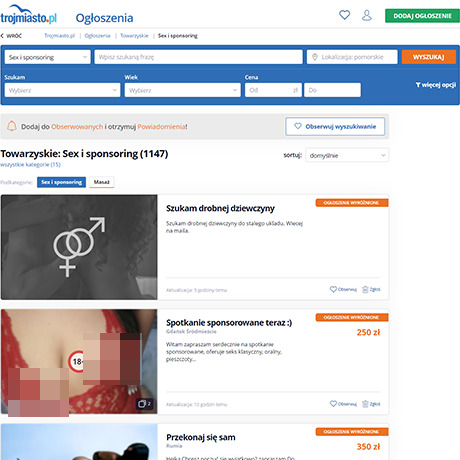The image size is (460, 460).
Task: Click the 'Rumia' location text
Action: [174, 446]
